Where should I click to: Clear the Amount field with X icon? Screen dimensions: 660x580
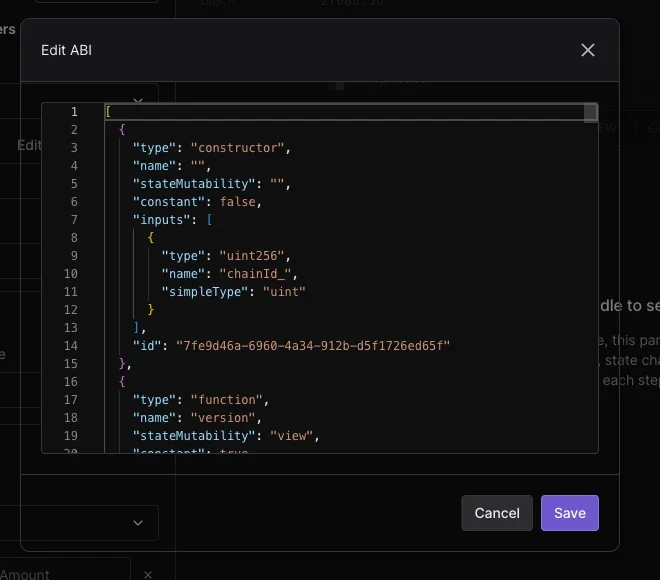click(x=148, y=575)
